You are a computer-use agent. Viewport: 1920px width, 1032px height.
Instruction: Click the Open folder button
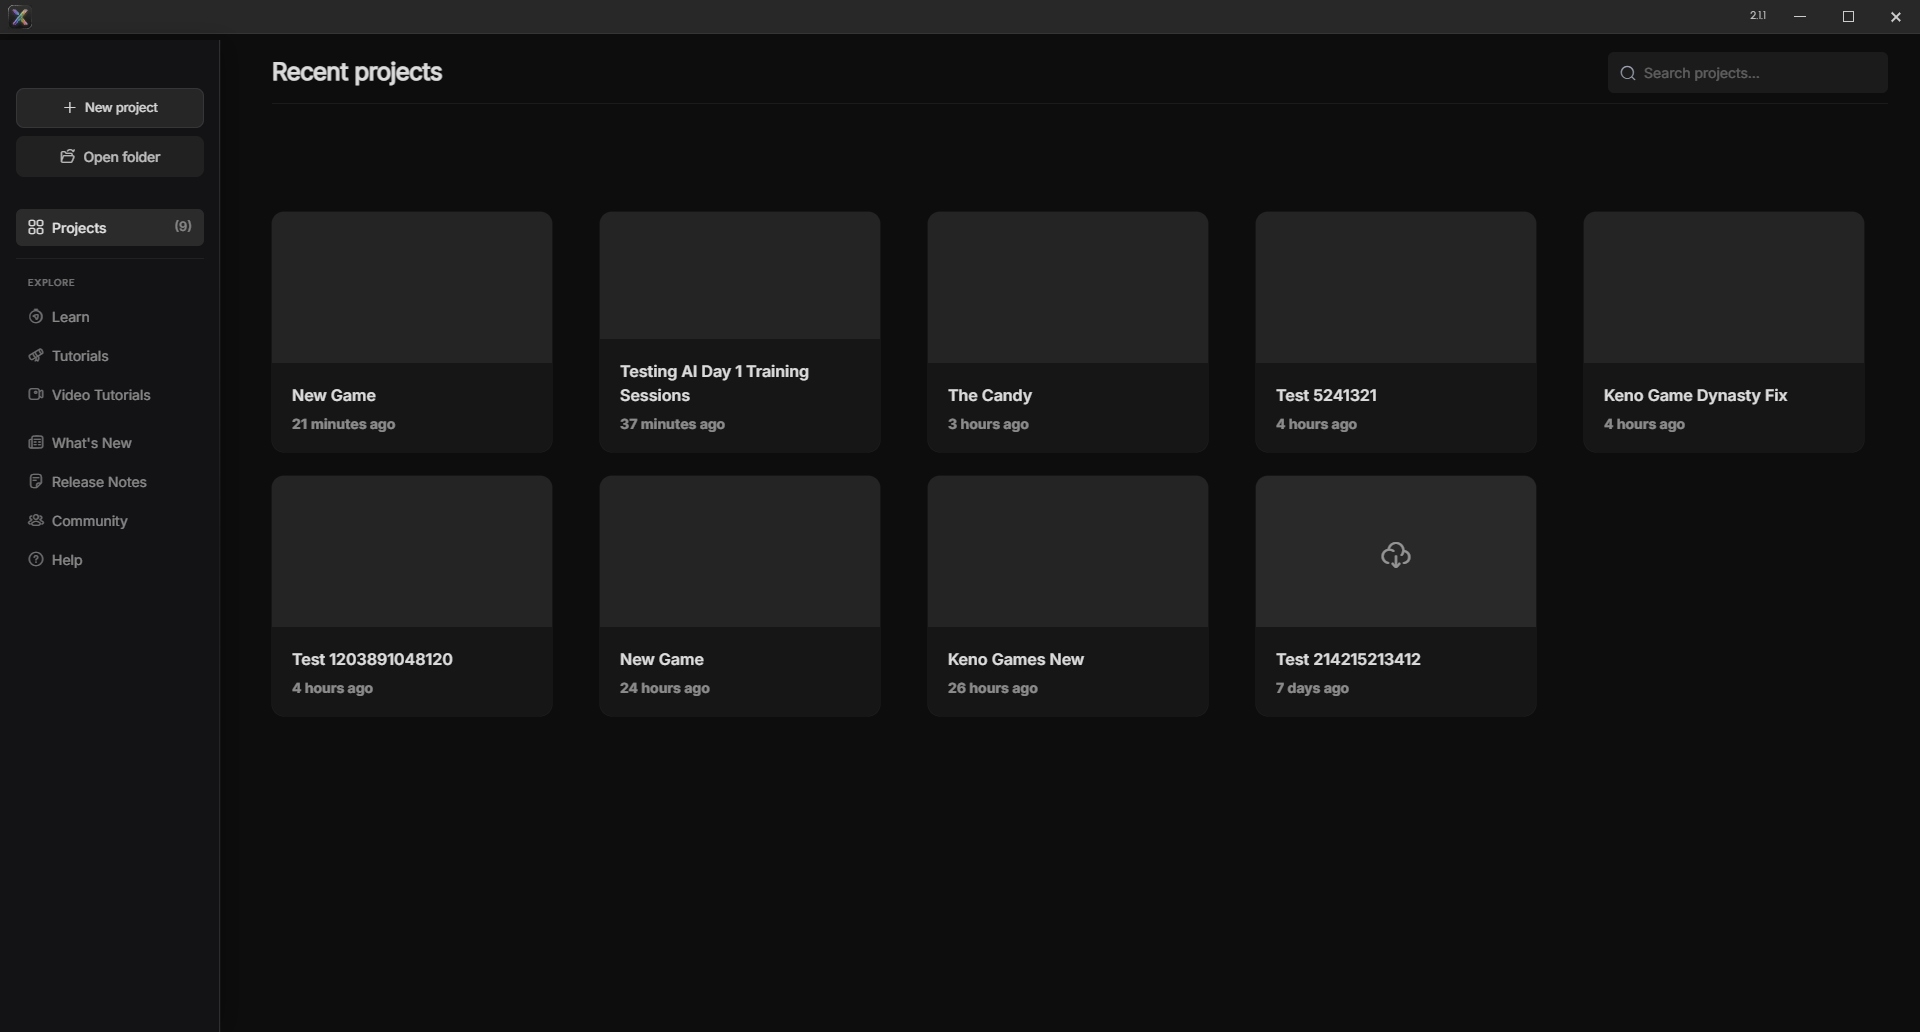(x=110, y=157)
